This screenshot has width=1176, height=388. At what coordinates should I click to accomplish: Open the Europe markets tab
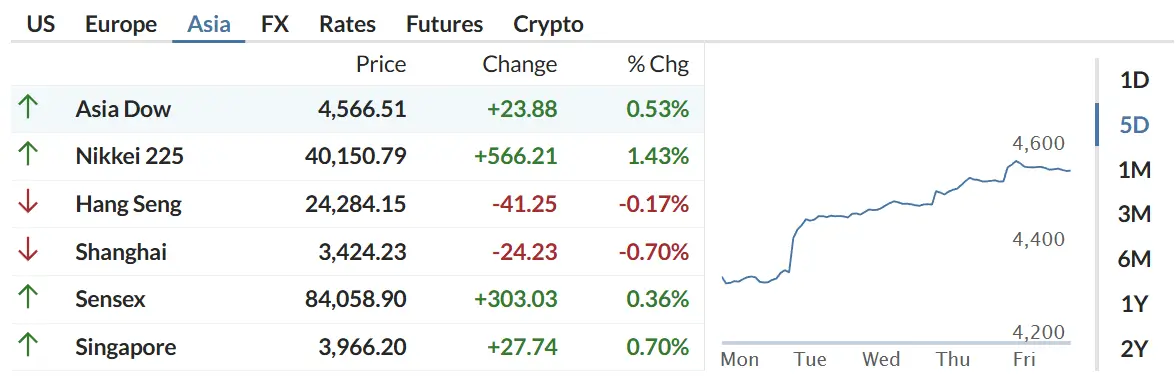pyautogui.click(x=121, y=24)
